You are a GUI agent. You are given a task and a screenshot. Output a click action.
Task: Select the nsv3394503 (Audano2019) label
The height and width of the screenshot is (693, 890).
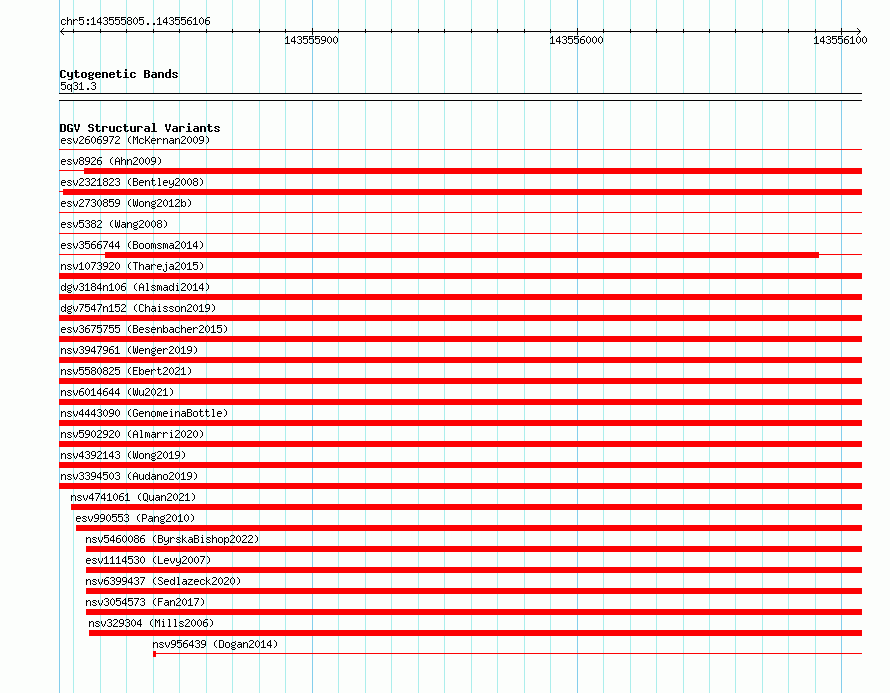coord(129,476)
